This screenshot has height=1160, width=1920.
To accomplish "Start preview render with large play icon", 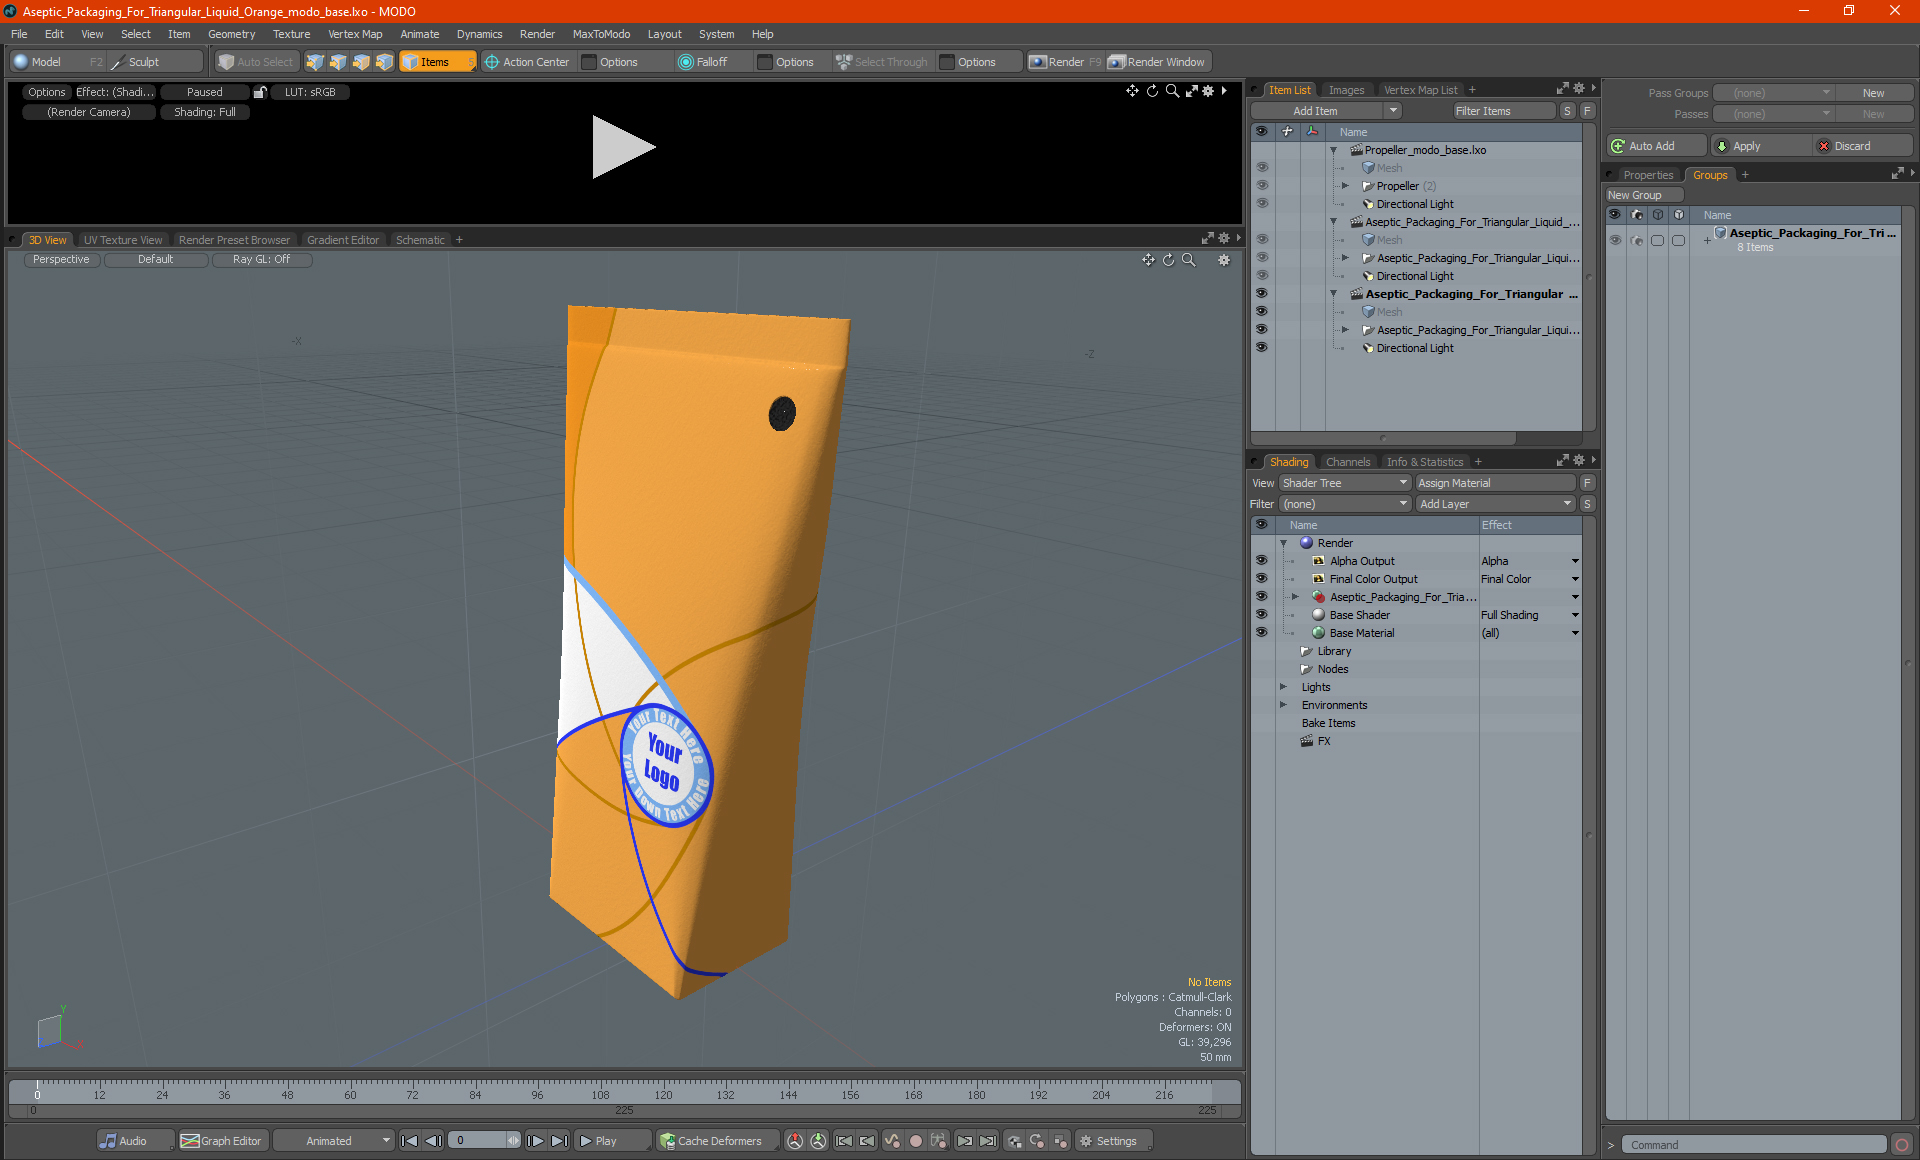I will click(622, 147).
